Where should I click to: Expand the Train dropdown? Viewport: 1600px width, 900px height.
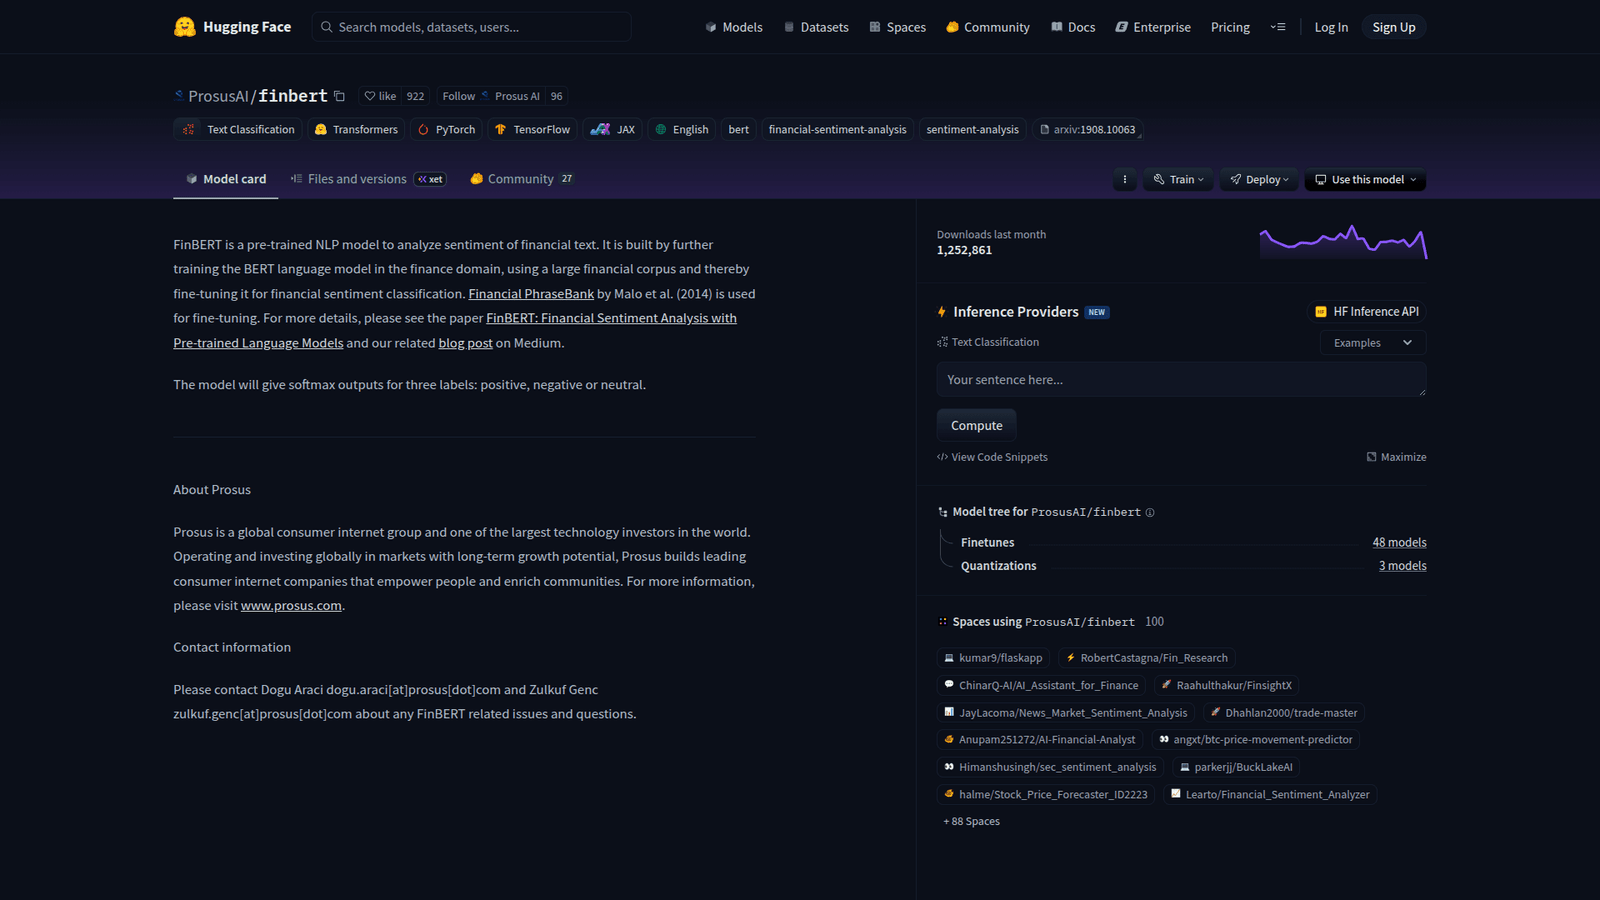click(x=1179, y=180)
